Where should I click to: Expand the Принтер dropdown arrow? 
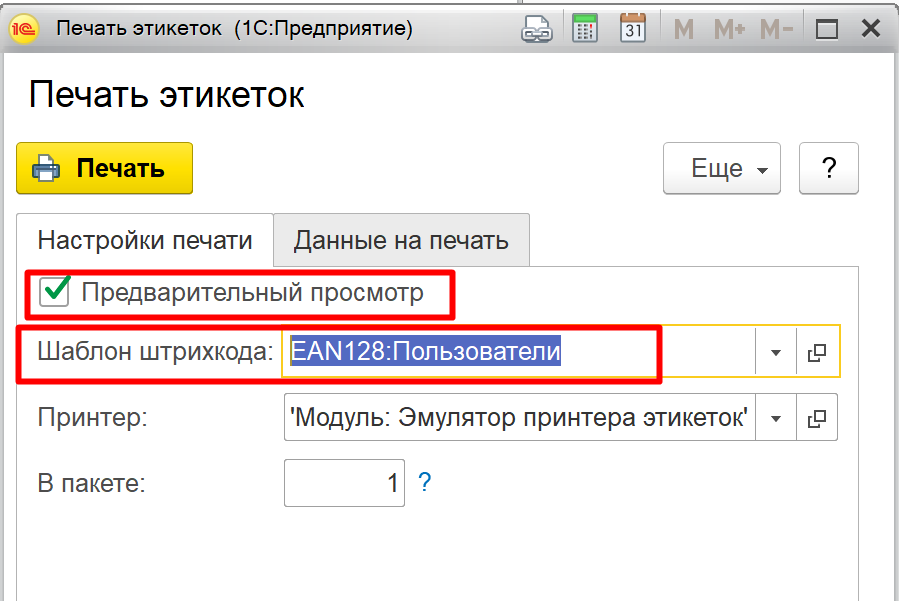776,417
